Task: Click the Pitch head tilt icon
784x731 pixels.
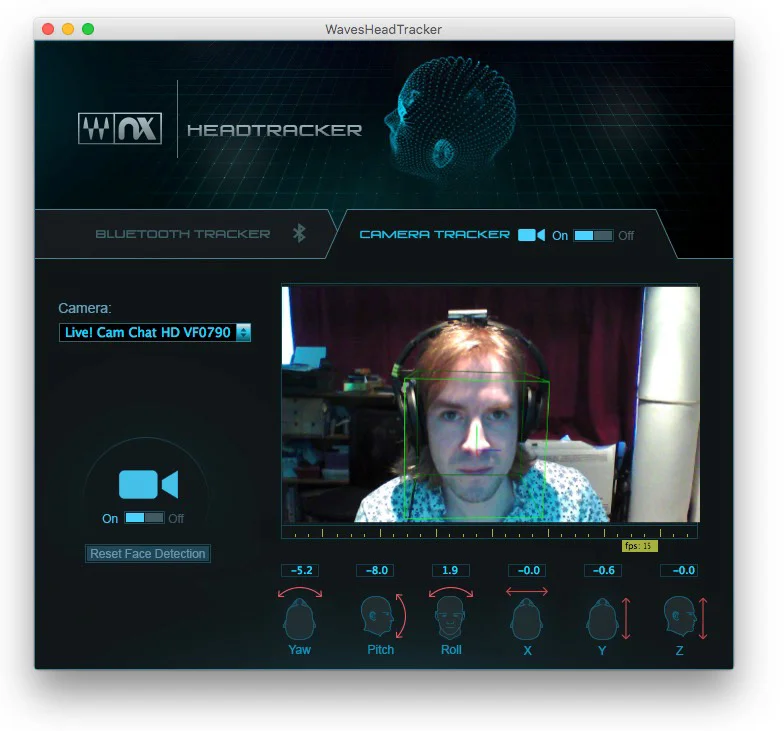Action: (x=382, y=616)
